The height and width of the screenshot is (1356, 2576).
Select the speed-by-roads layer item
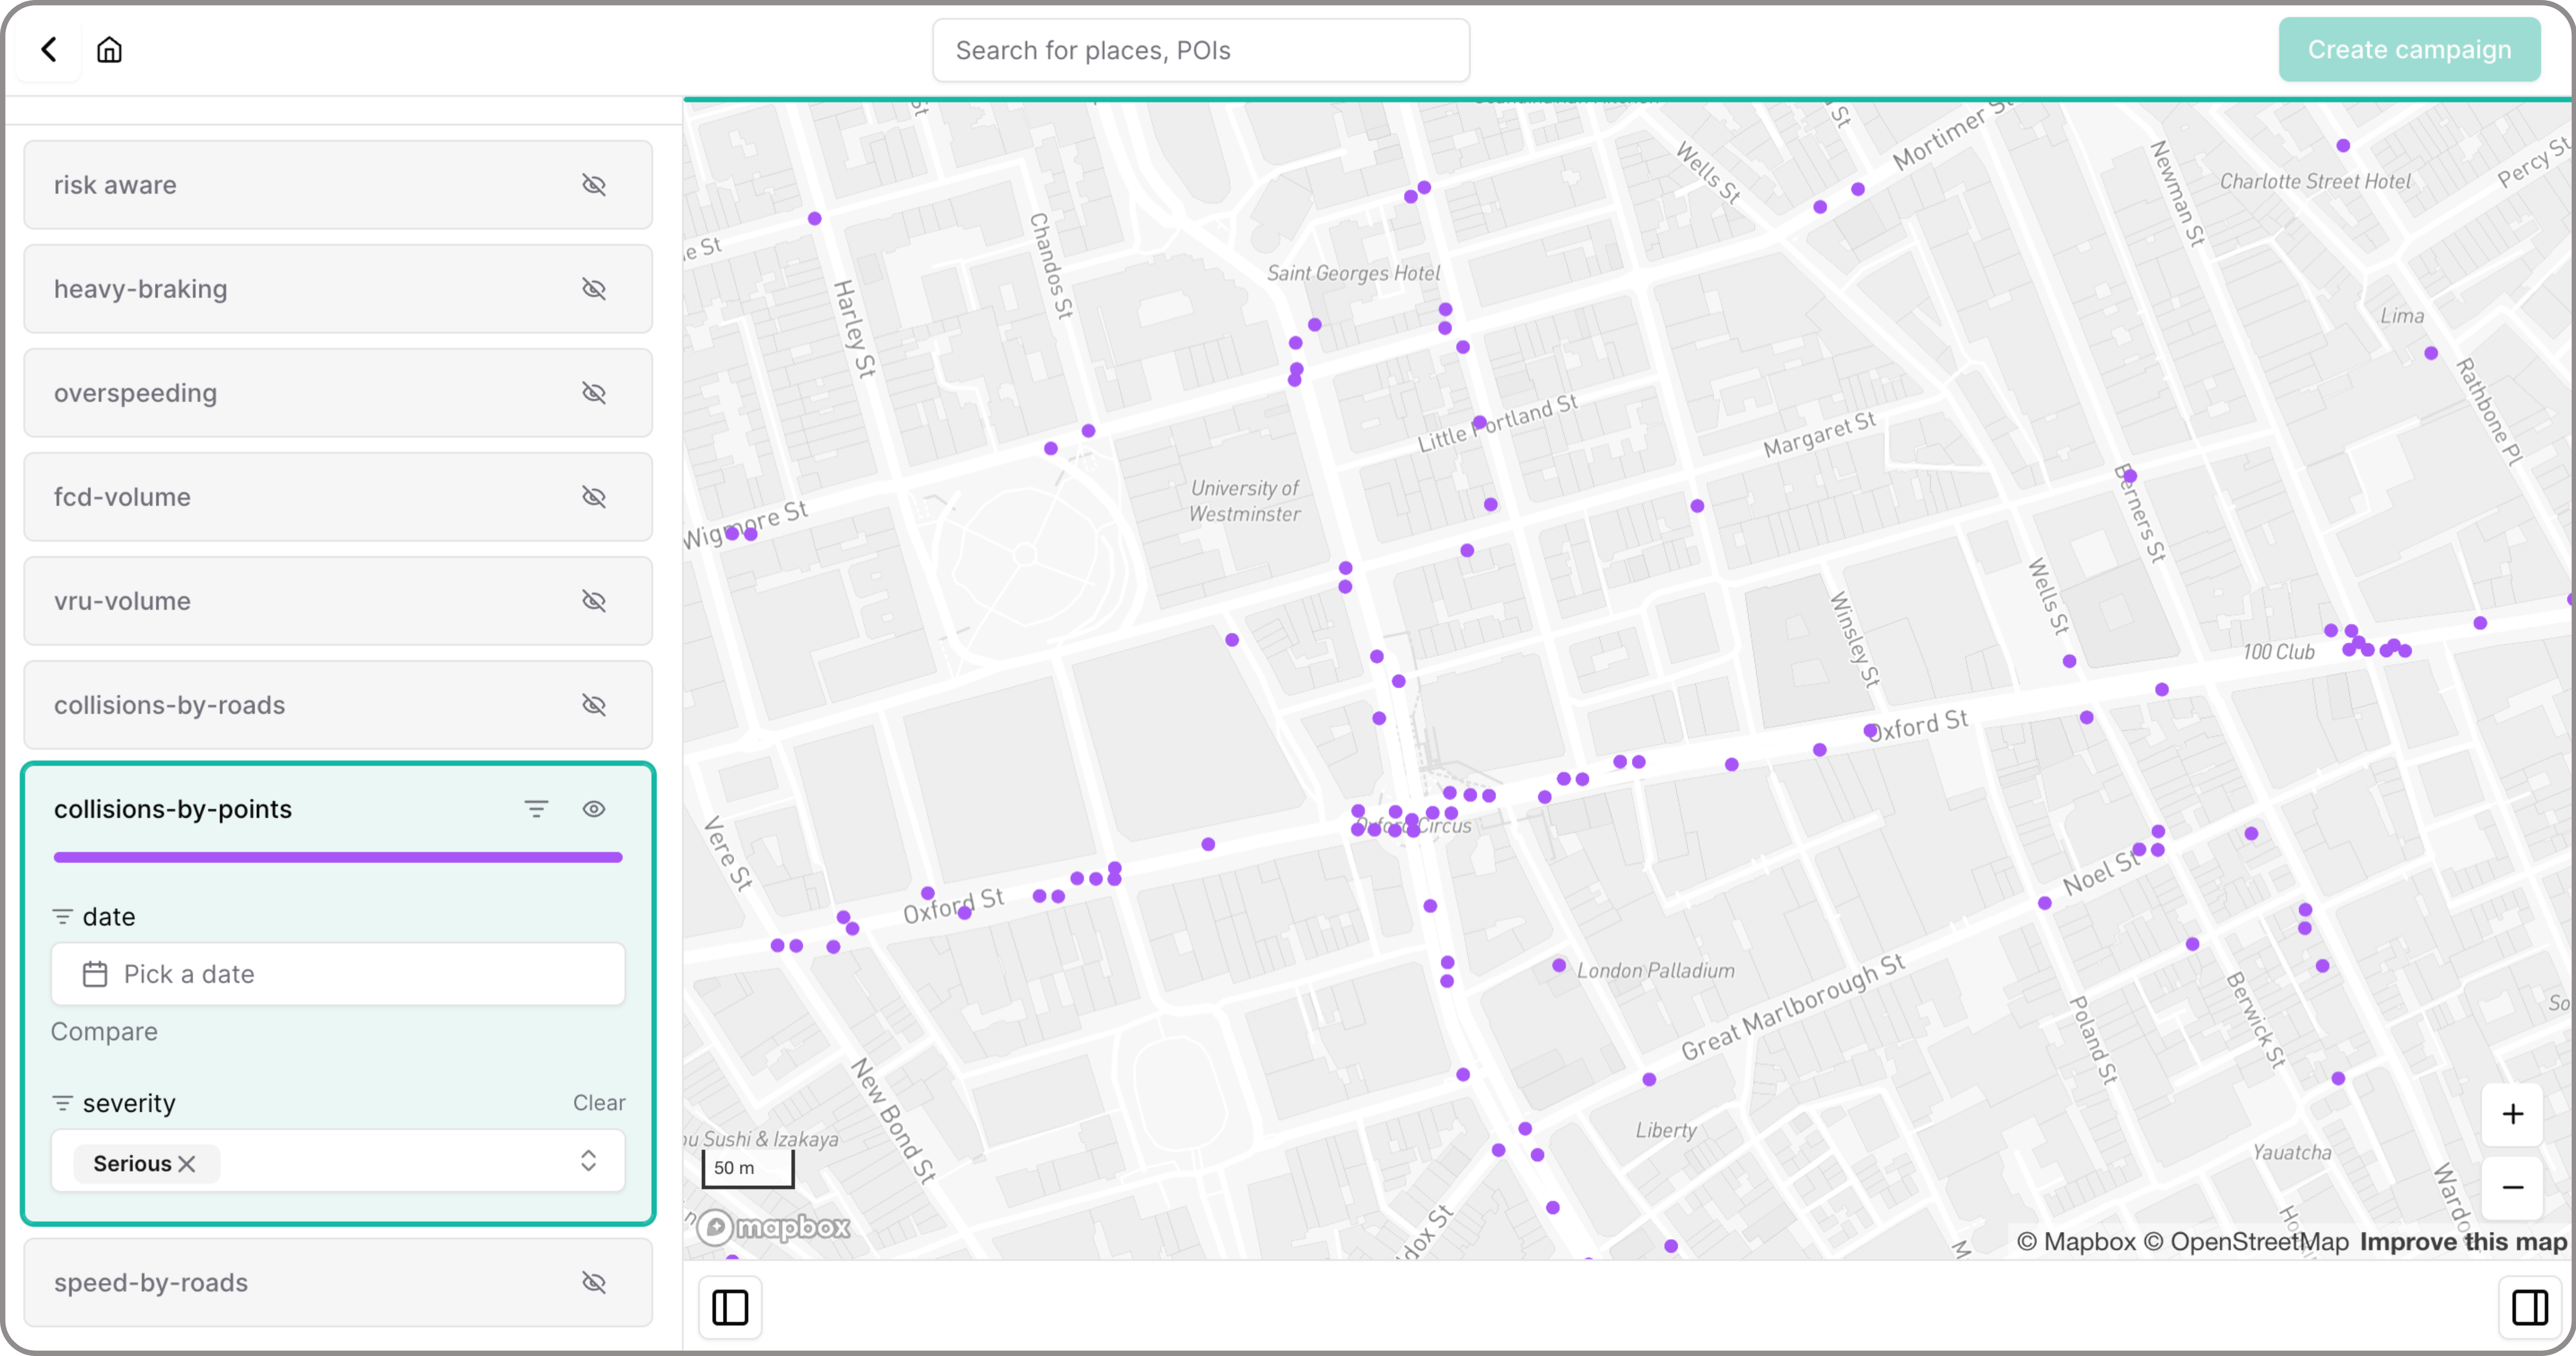coord(300,1283)
